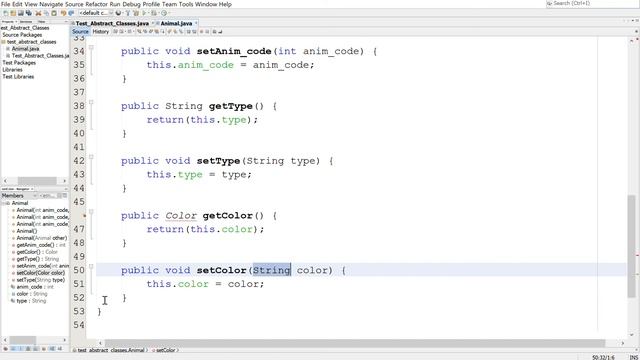Click the editor horizontal scrollbar thumb
The image size is (640, 360).
click(x=355, y=343)
